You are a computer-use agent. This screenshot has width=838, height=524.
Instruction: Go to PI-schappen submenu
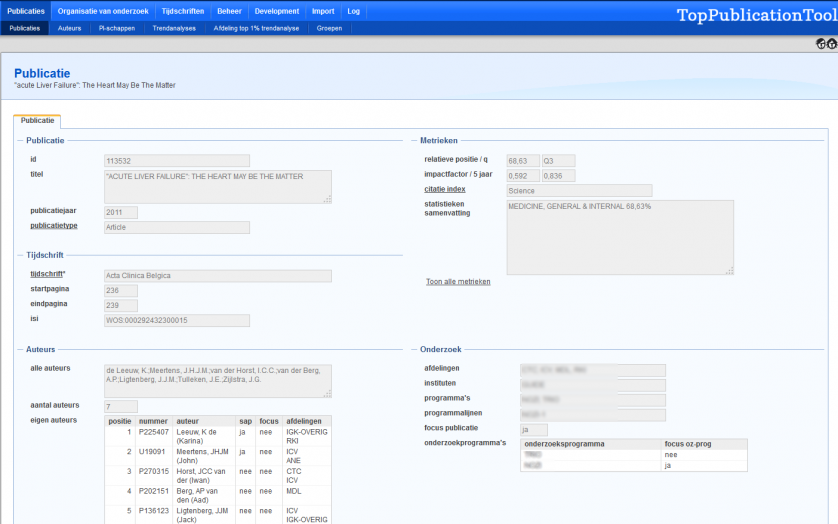click(117, 28)
